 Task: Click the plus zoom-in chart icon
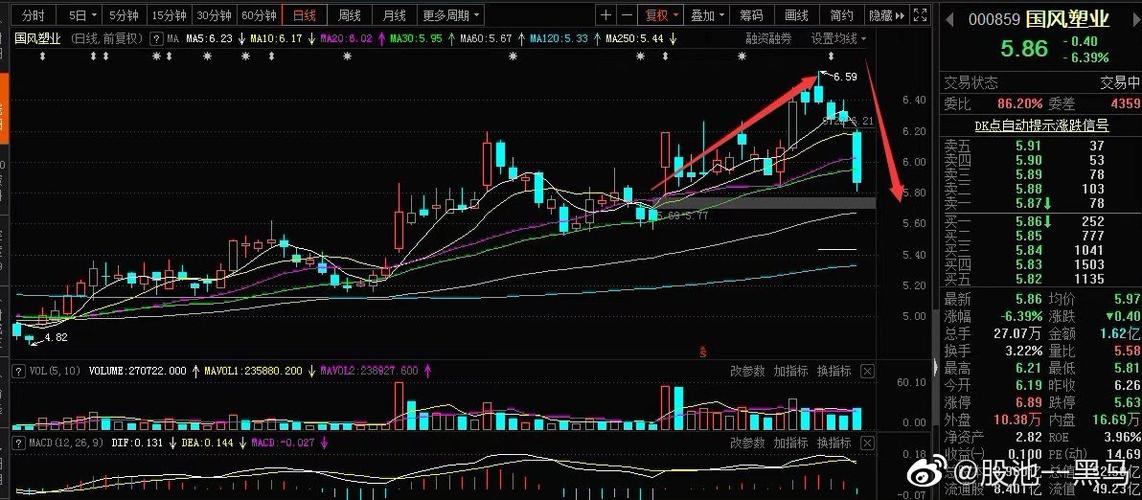click(x=607, y=16)
